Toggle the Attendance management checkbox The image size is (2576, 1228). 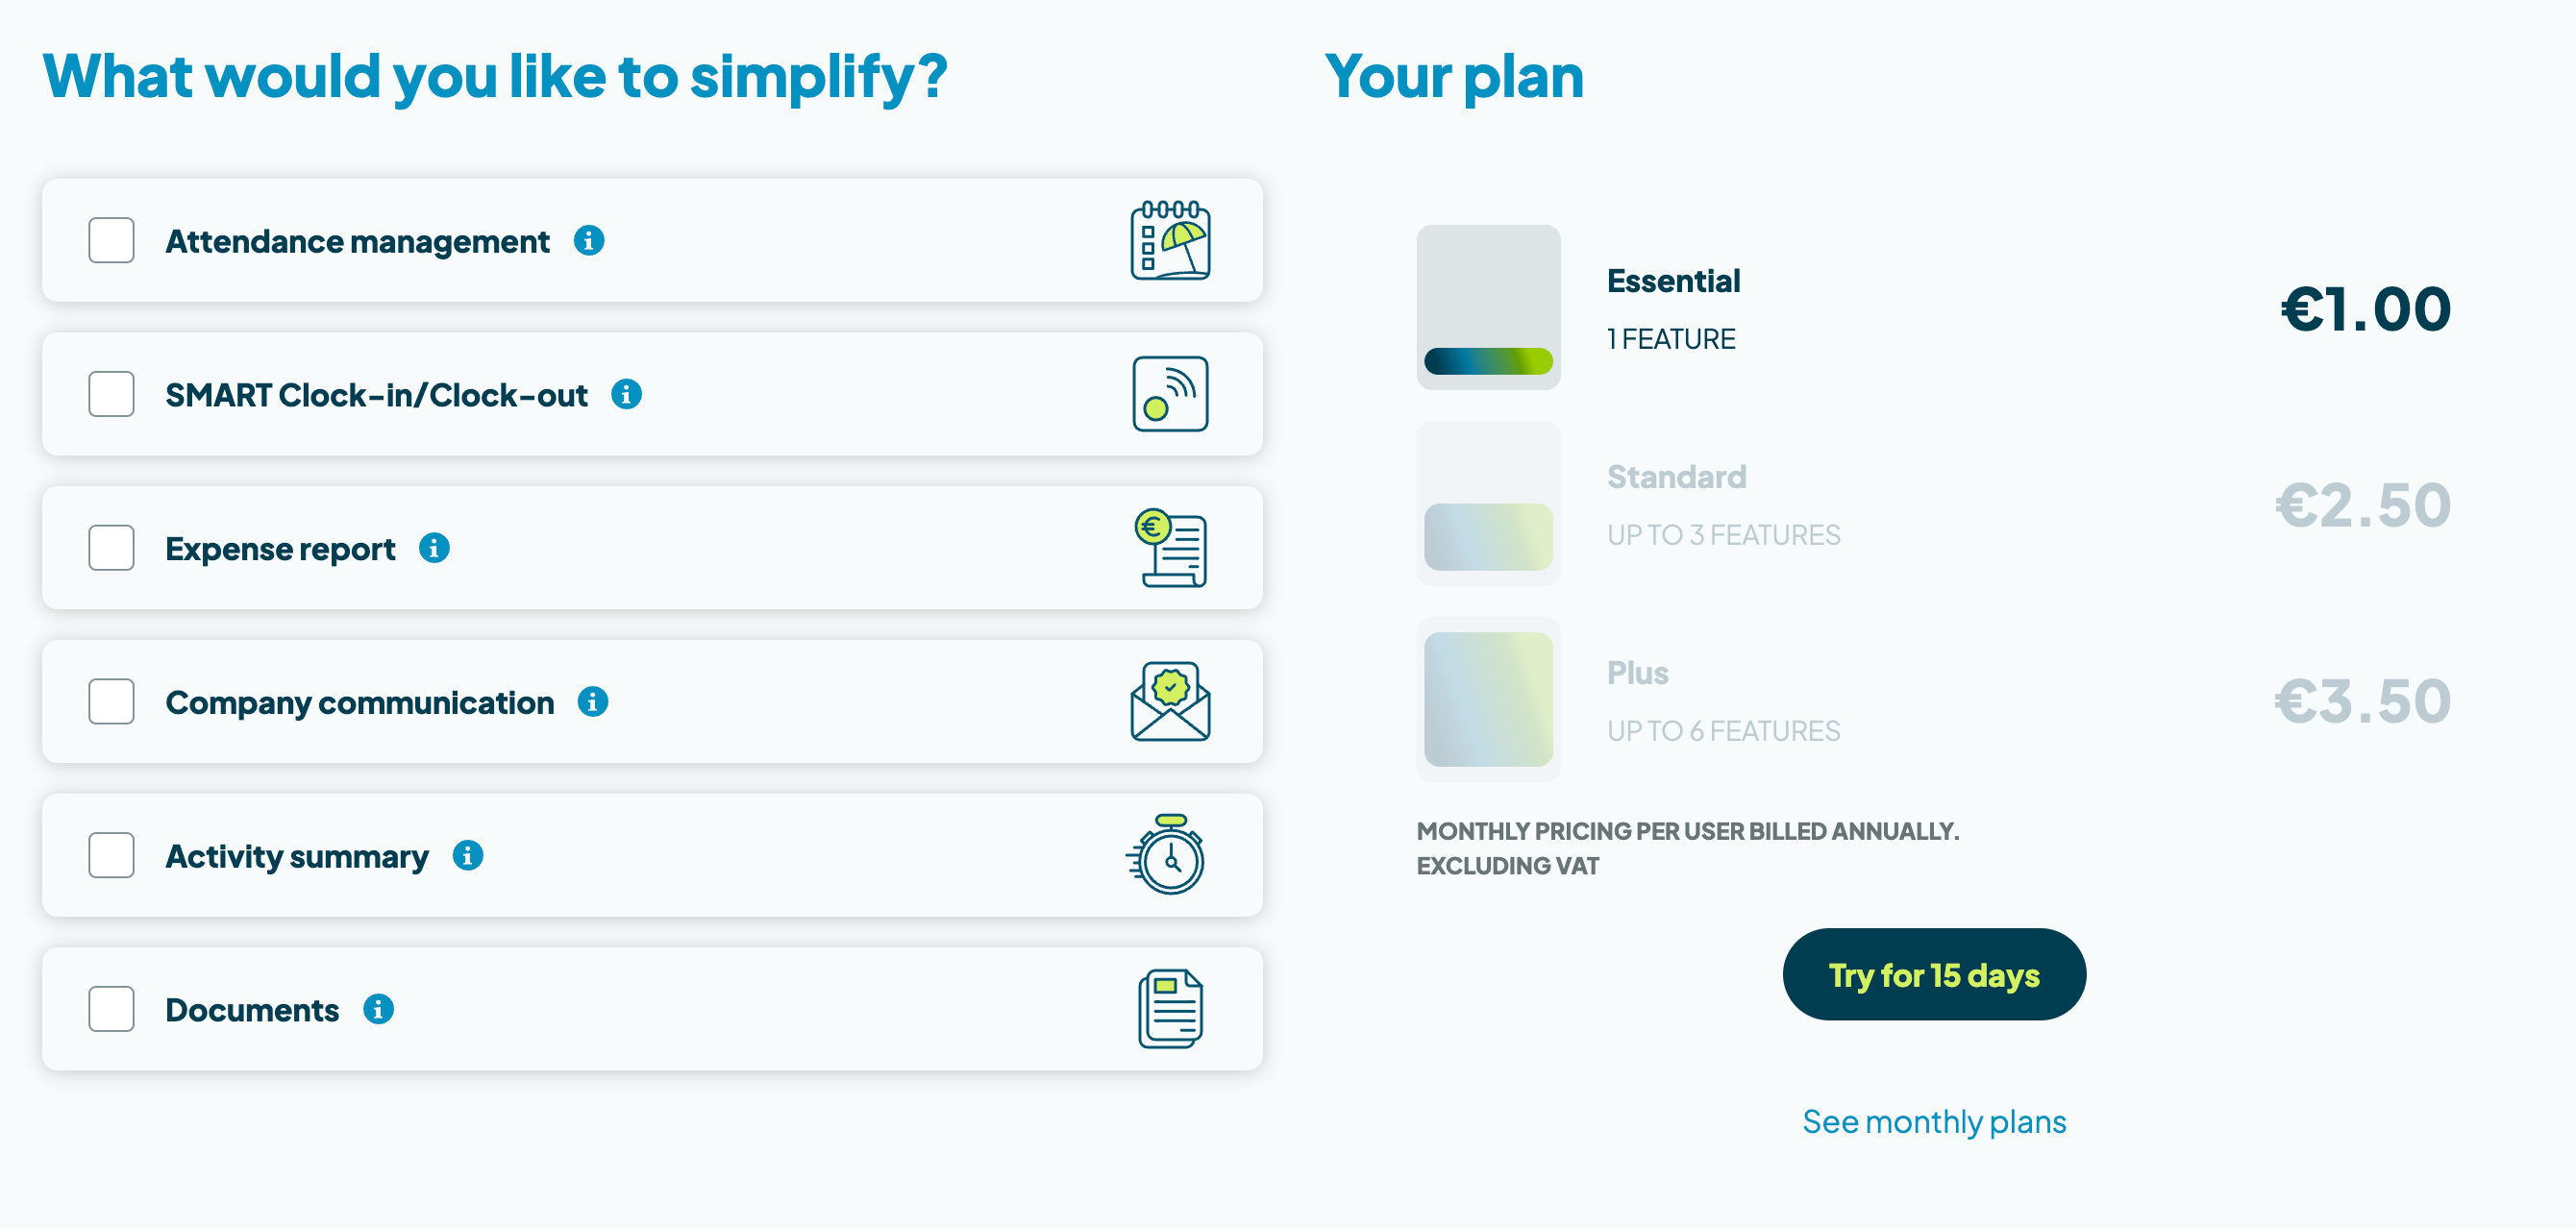click(111, 239)
